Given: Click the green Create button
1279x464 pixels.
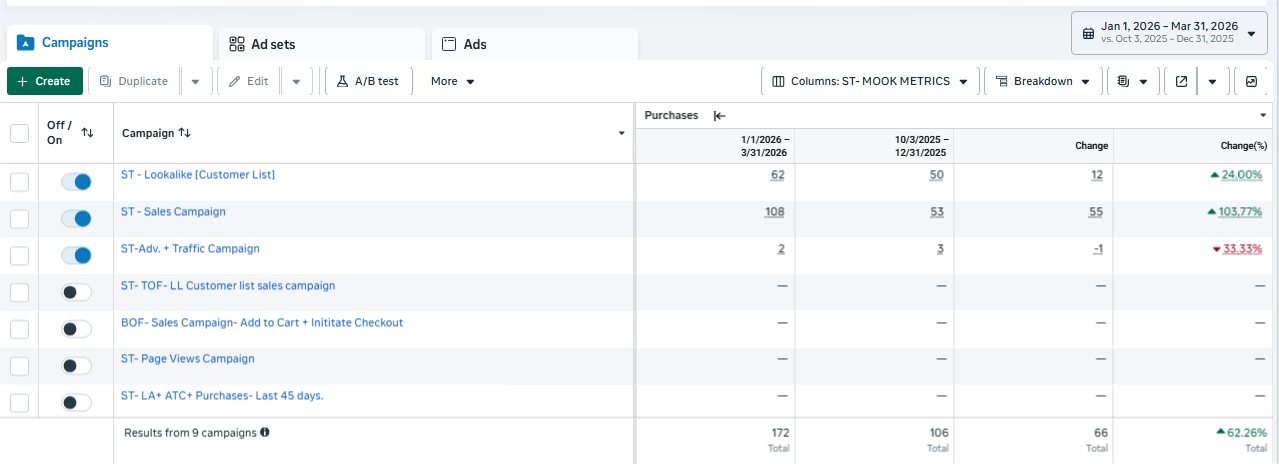Looking at the screenshot, I should (x=45, y=81).
